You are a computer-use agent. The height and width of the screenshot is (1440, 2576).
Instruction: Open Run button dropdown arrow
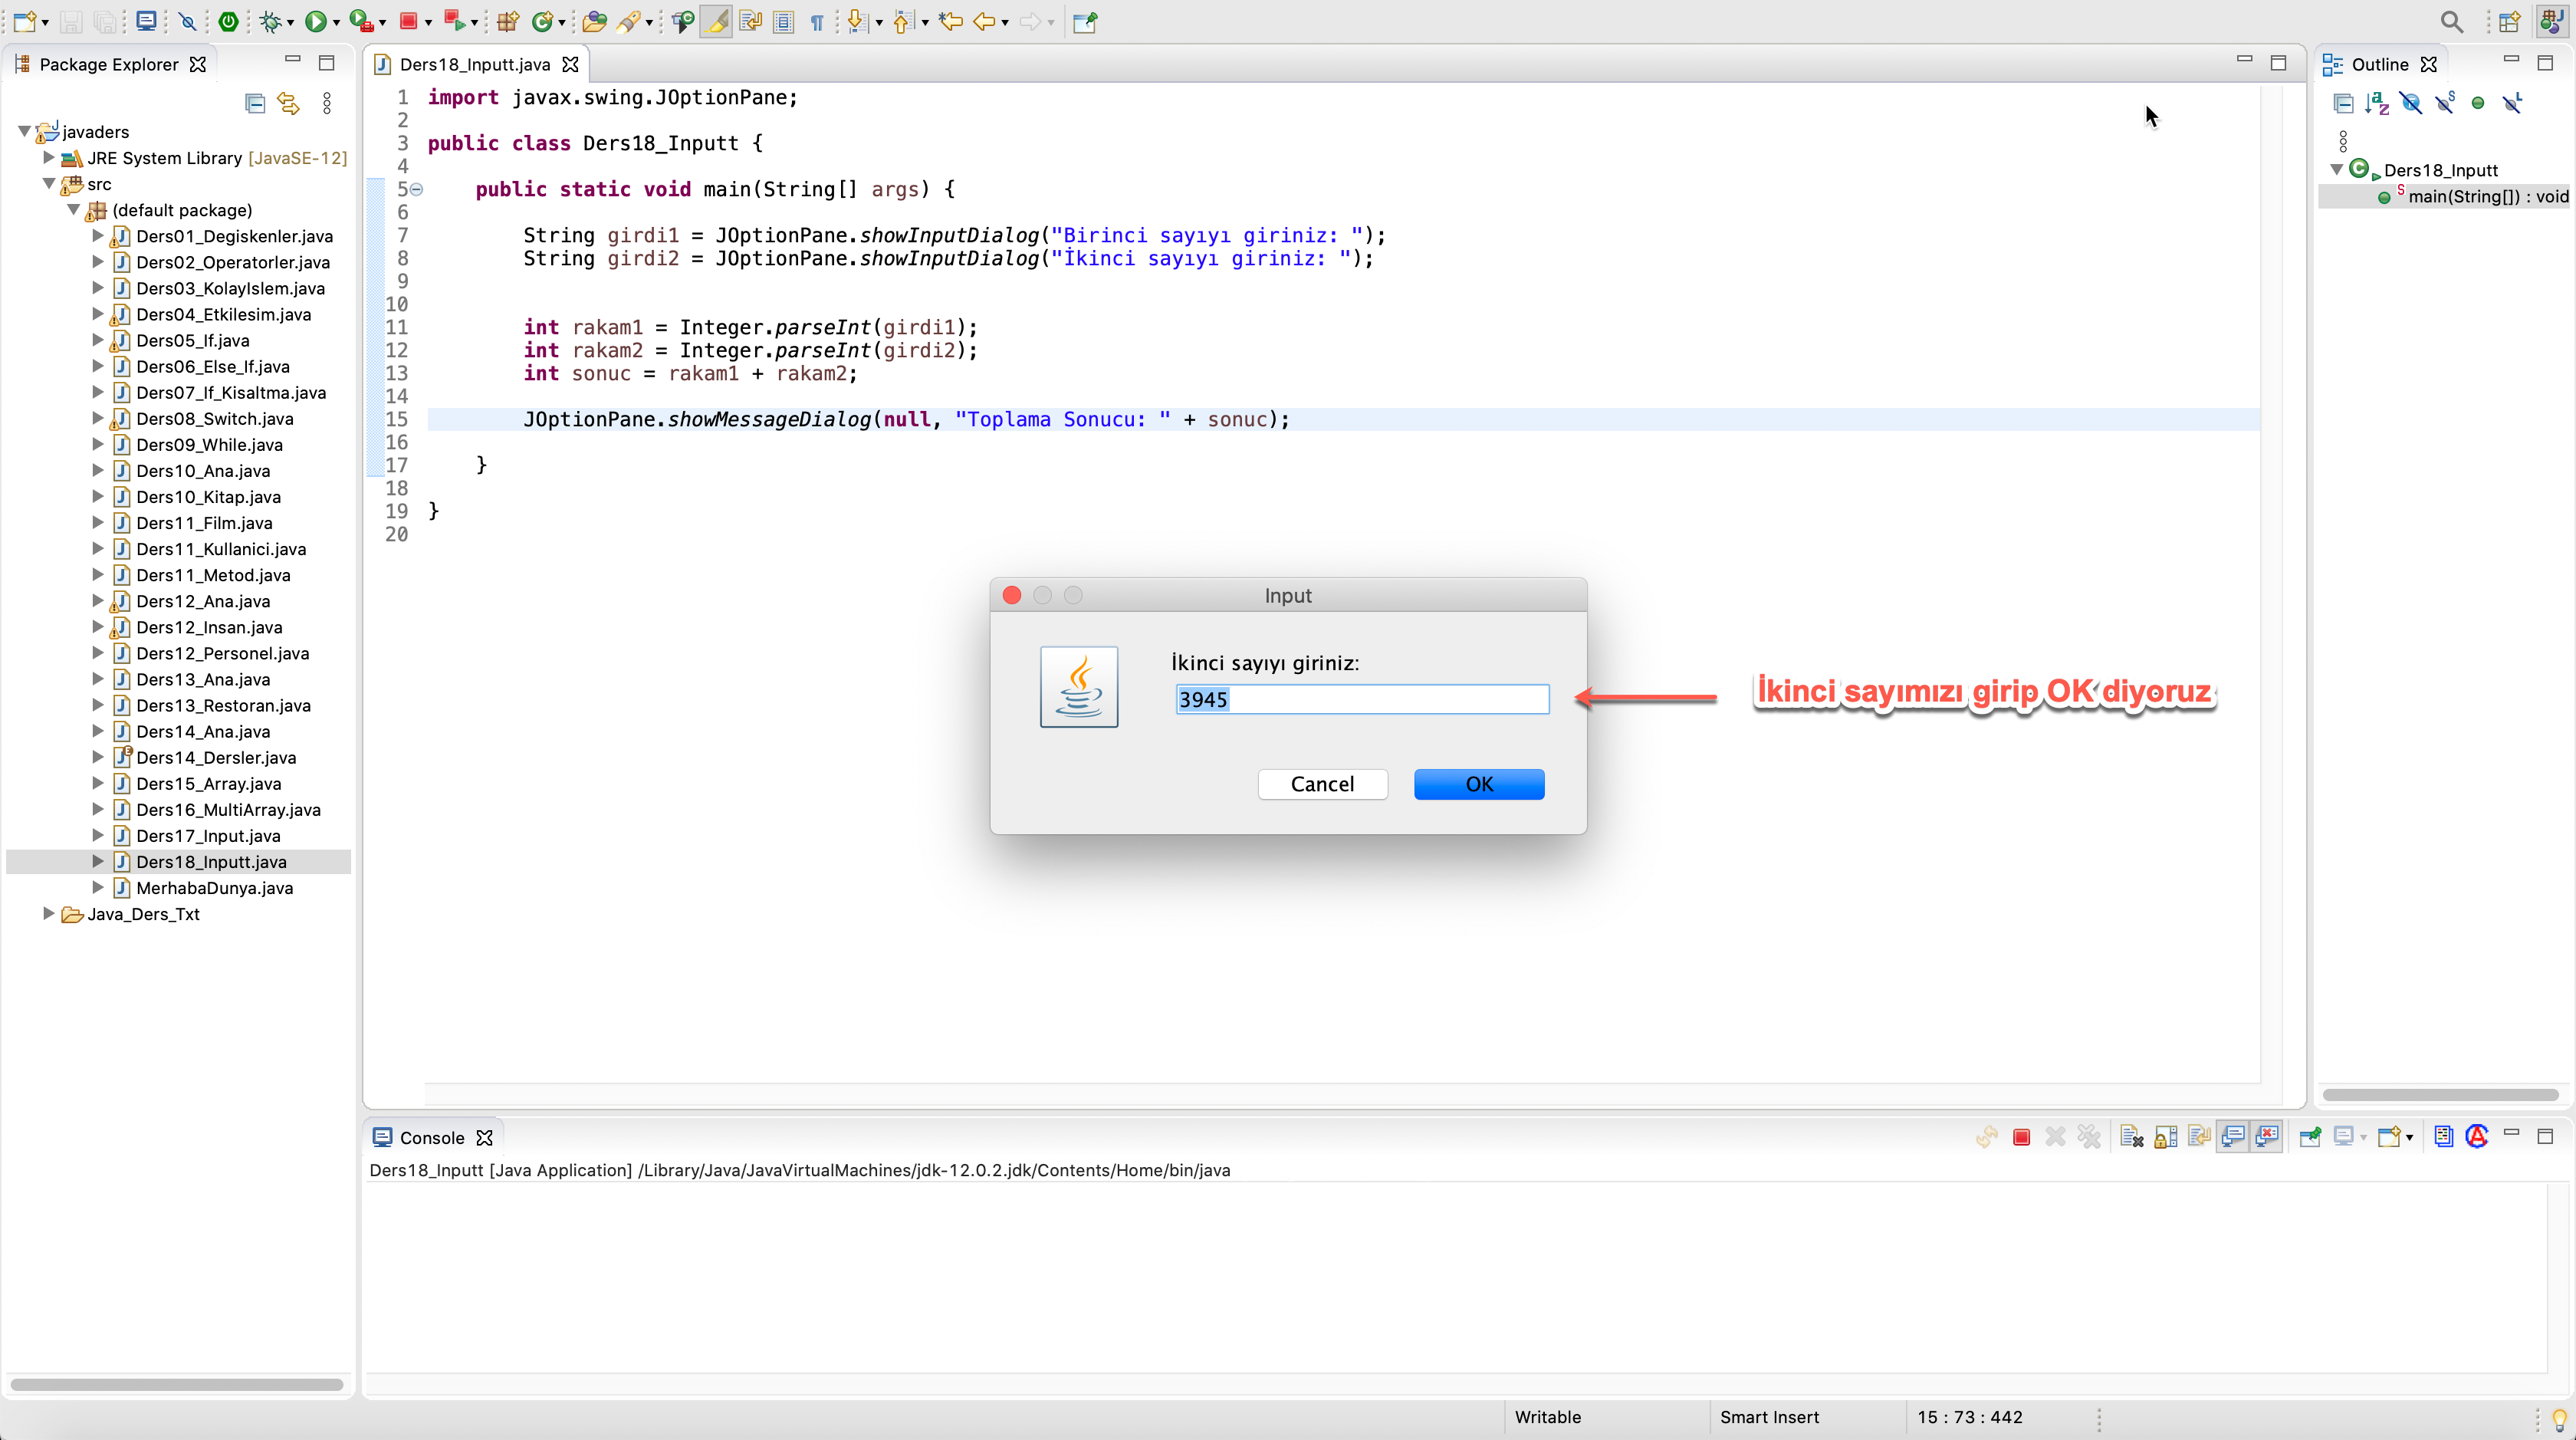336,22
